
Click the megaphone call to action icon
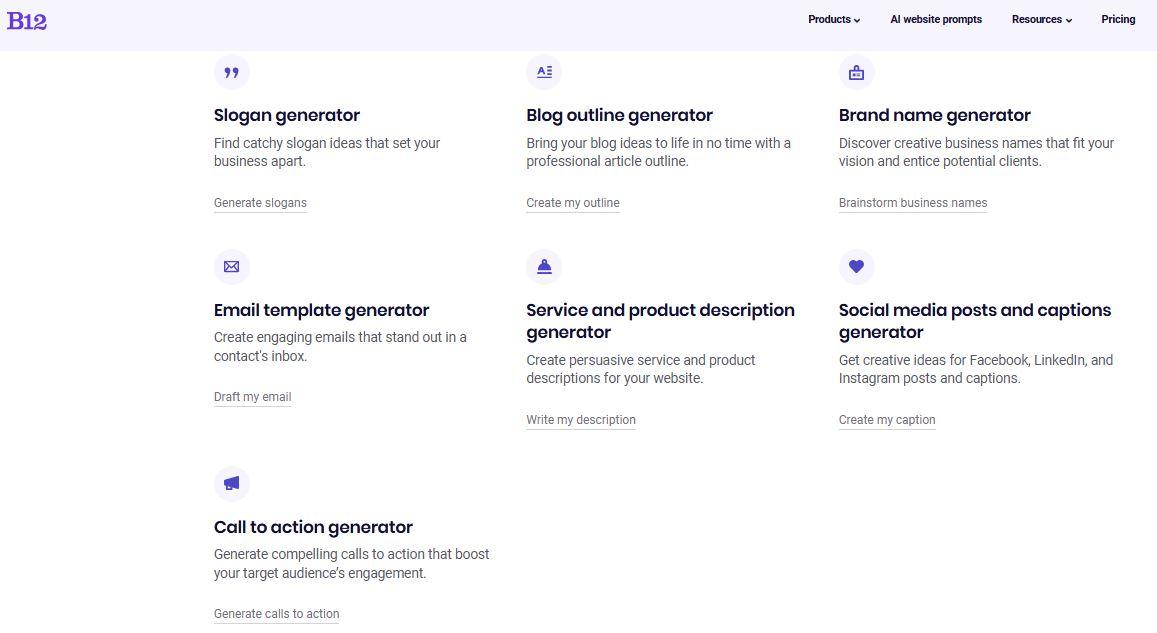click(x=232, y=484)
